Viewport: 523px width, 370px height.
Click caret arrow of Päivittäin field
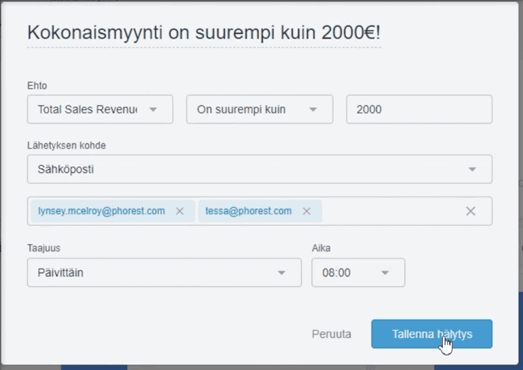pos(282,273)
